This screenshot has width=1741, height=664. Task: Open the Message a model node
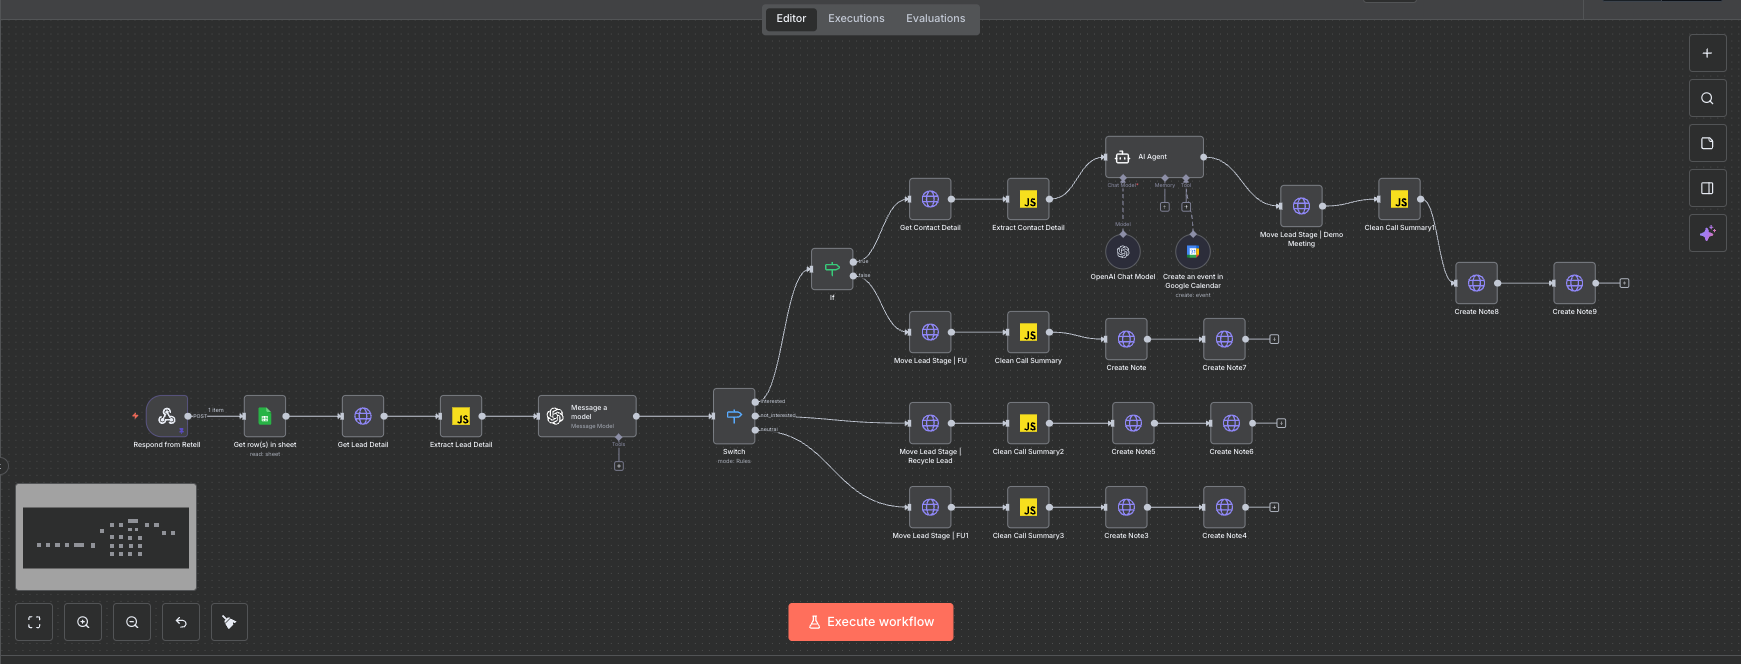[x=587, y=416]
